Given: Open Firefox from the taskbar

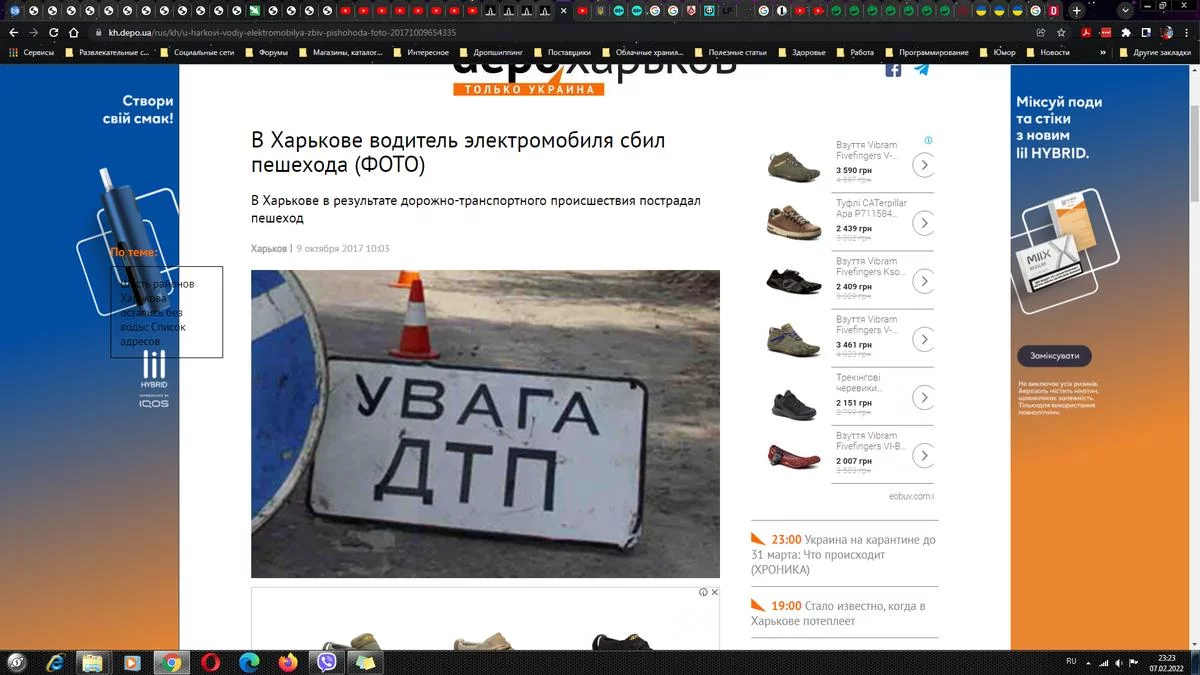Looking at the screenshot, I should [288, 662].
